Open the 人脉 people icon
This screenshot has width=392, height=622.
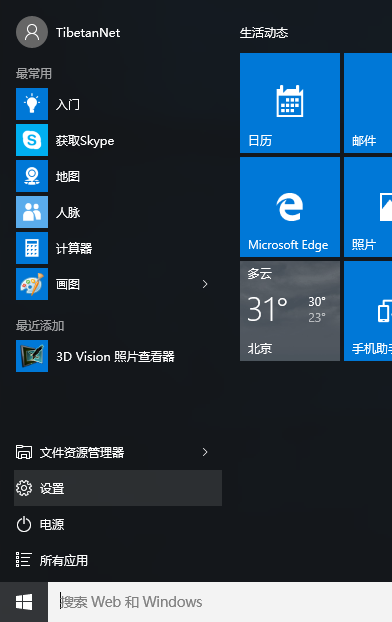click(32, 212)
